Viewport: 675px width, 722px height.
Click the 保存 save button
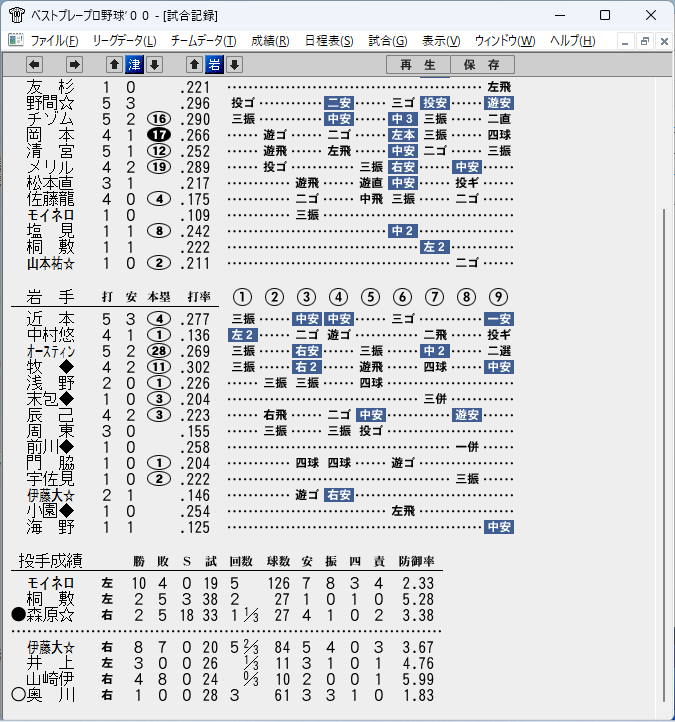click(x=482, y=64)
